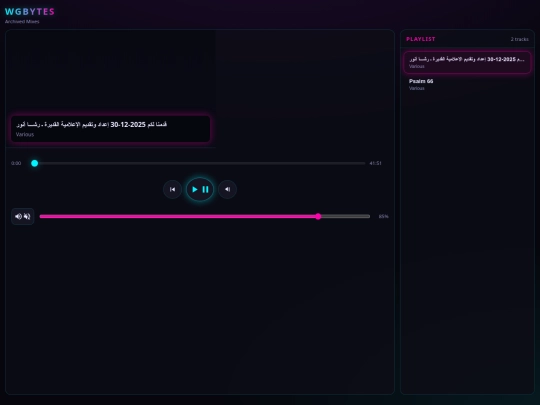Image resolution: width=540 pixels, height=405 pixels.
Task: Mute the audio with the speaker button
Action: pyautogui.click(x=23, y=216)
